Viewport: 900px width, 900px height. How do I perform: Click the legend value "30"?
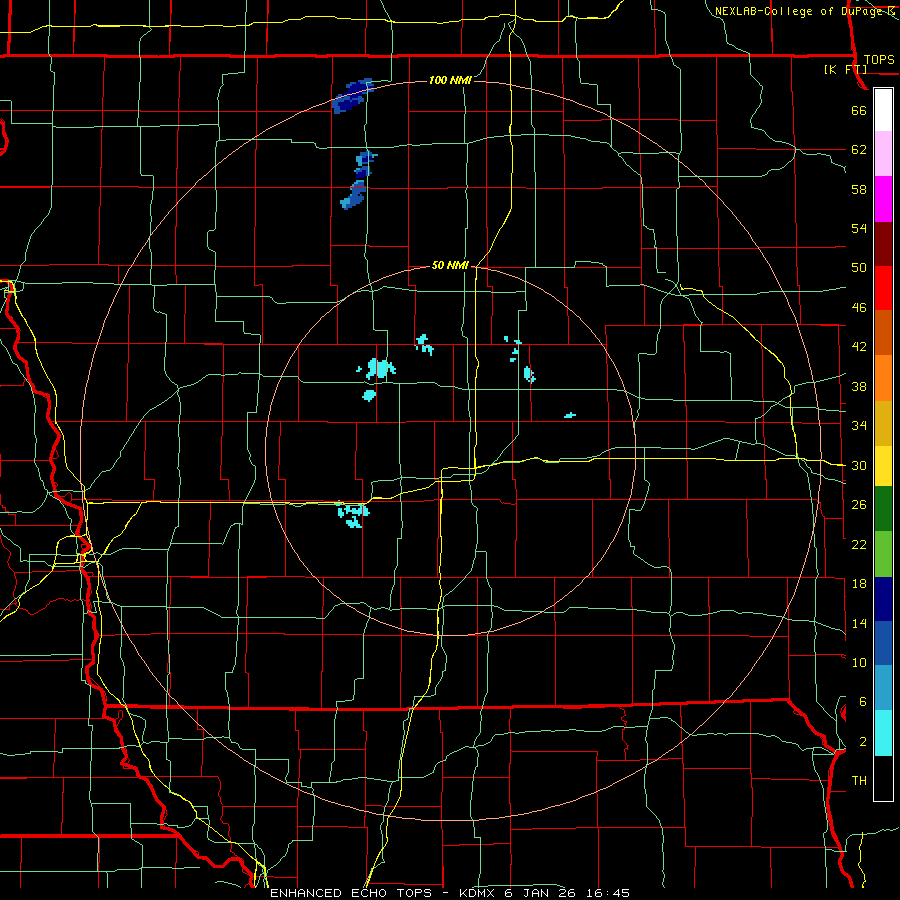click(x=859, y=465)
